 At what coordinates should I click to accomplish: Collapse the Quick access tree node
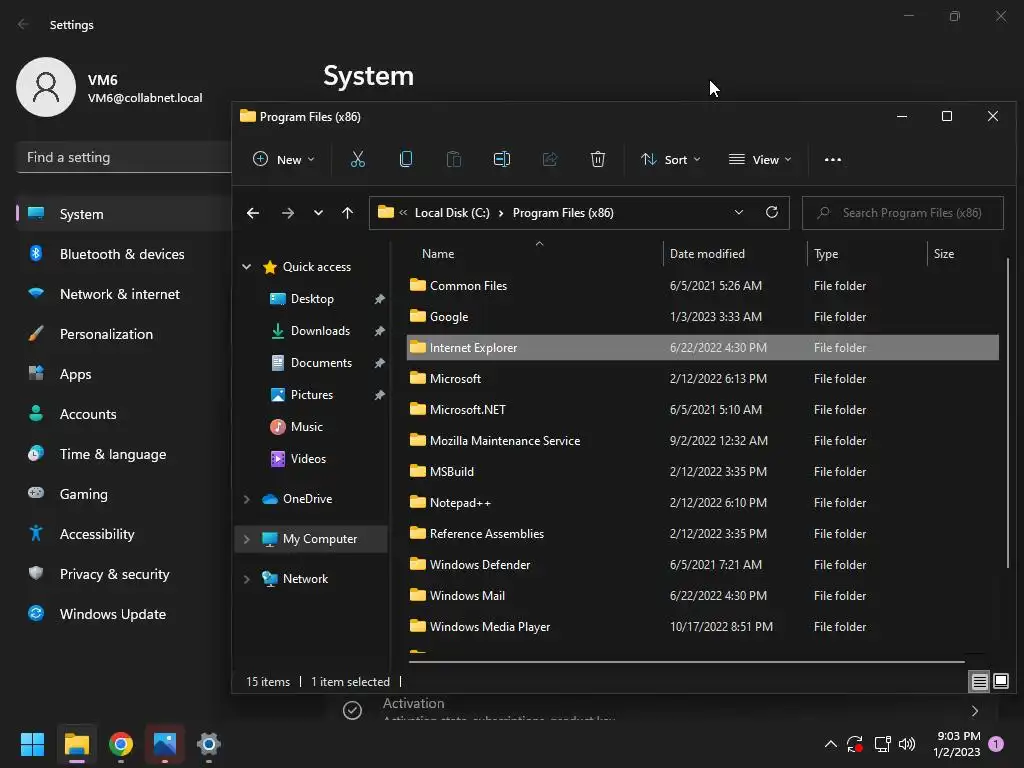pyautogui.click(x=246, y=266)
